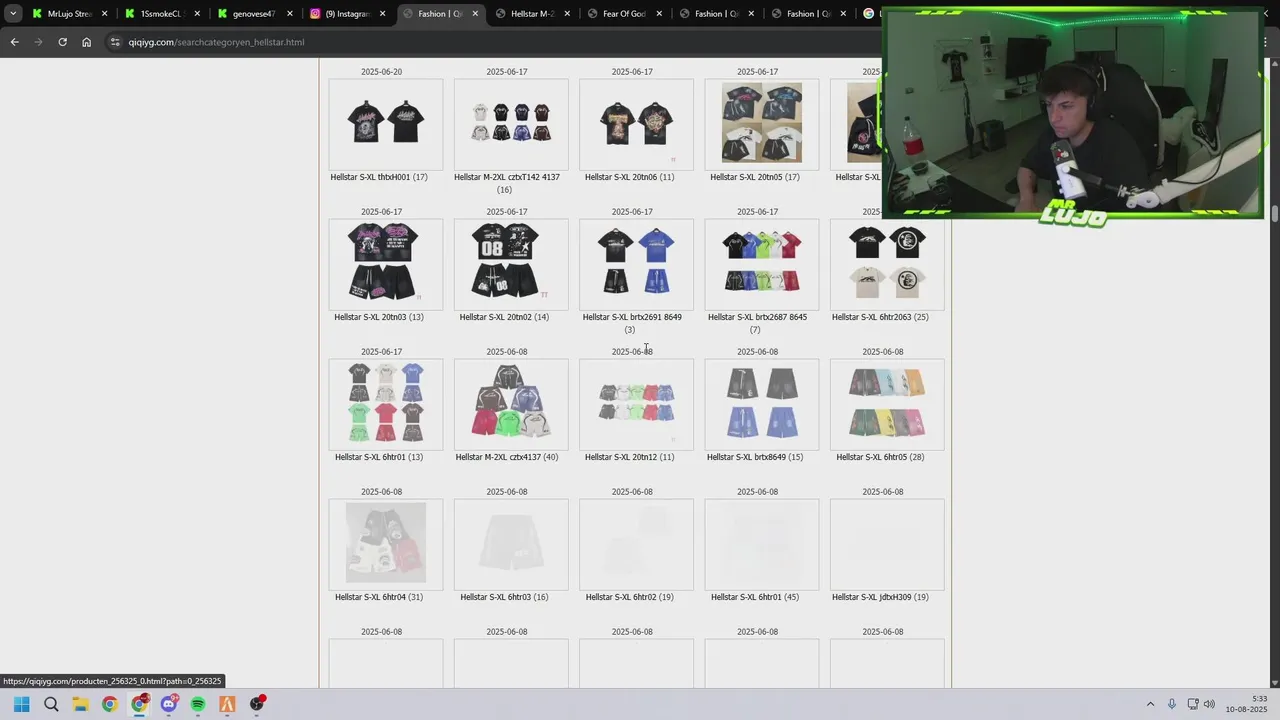Viewport: 1280px width, 720px height.
Task: Open the volume tray icon
Action: point(1209,704)
